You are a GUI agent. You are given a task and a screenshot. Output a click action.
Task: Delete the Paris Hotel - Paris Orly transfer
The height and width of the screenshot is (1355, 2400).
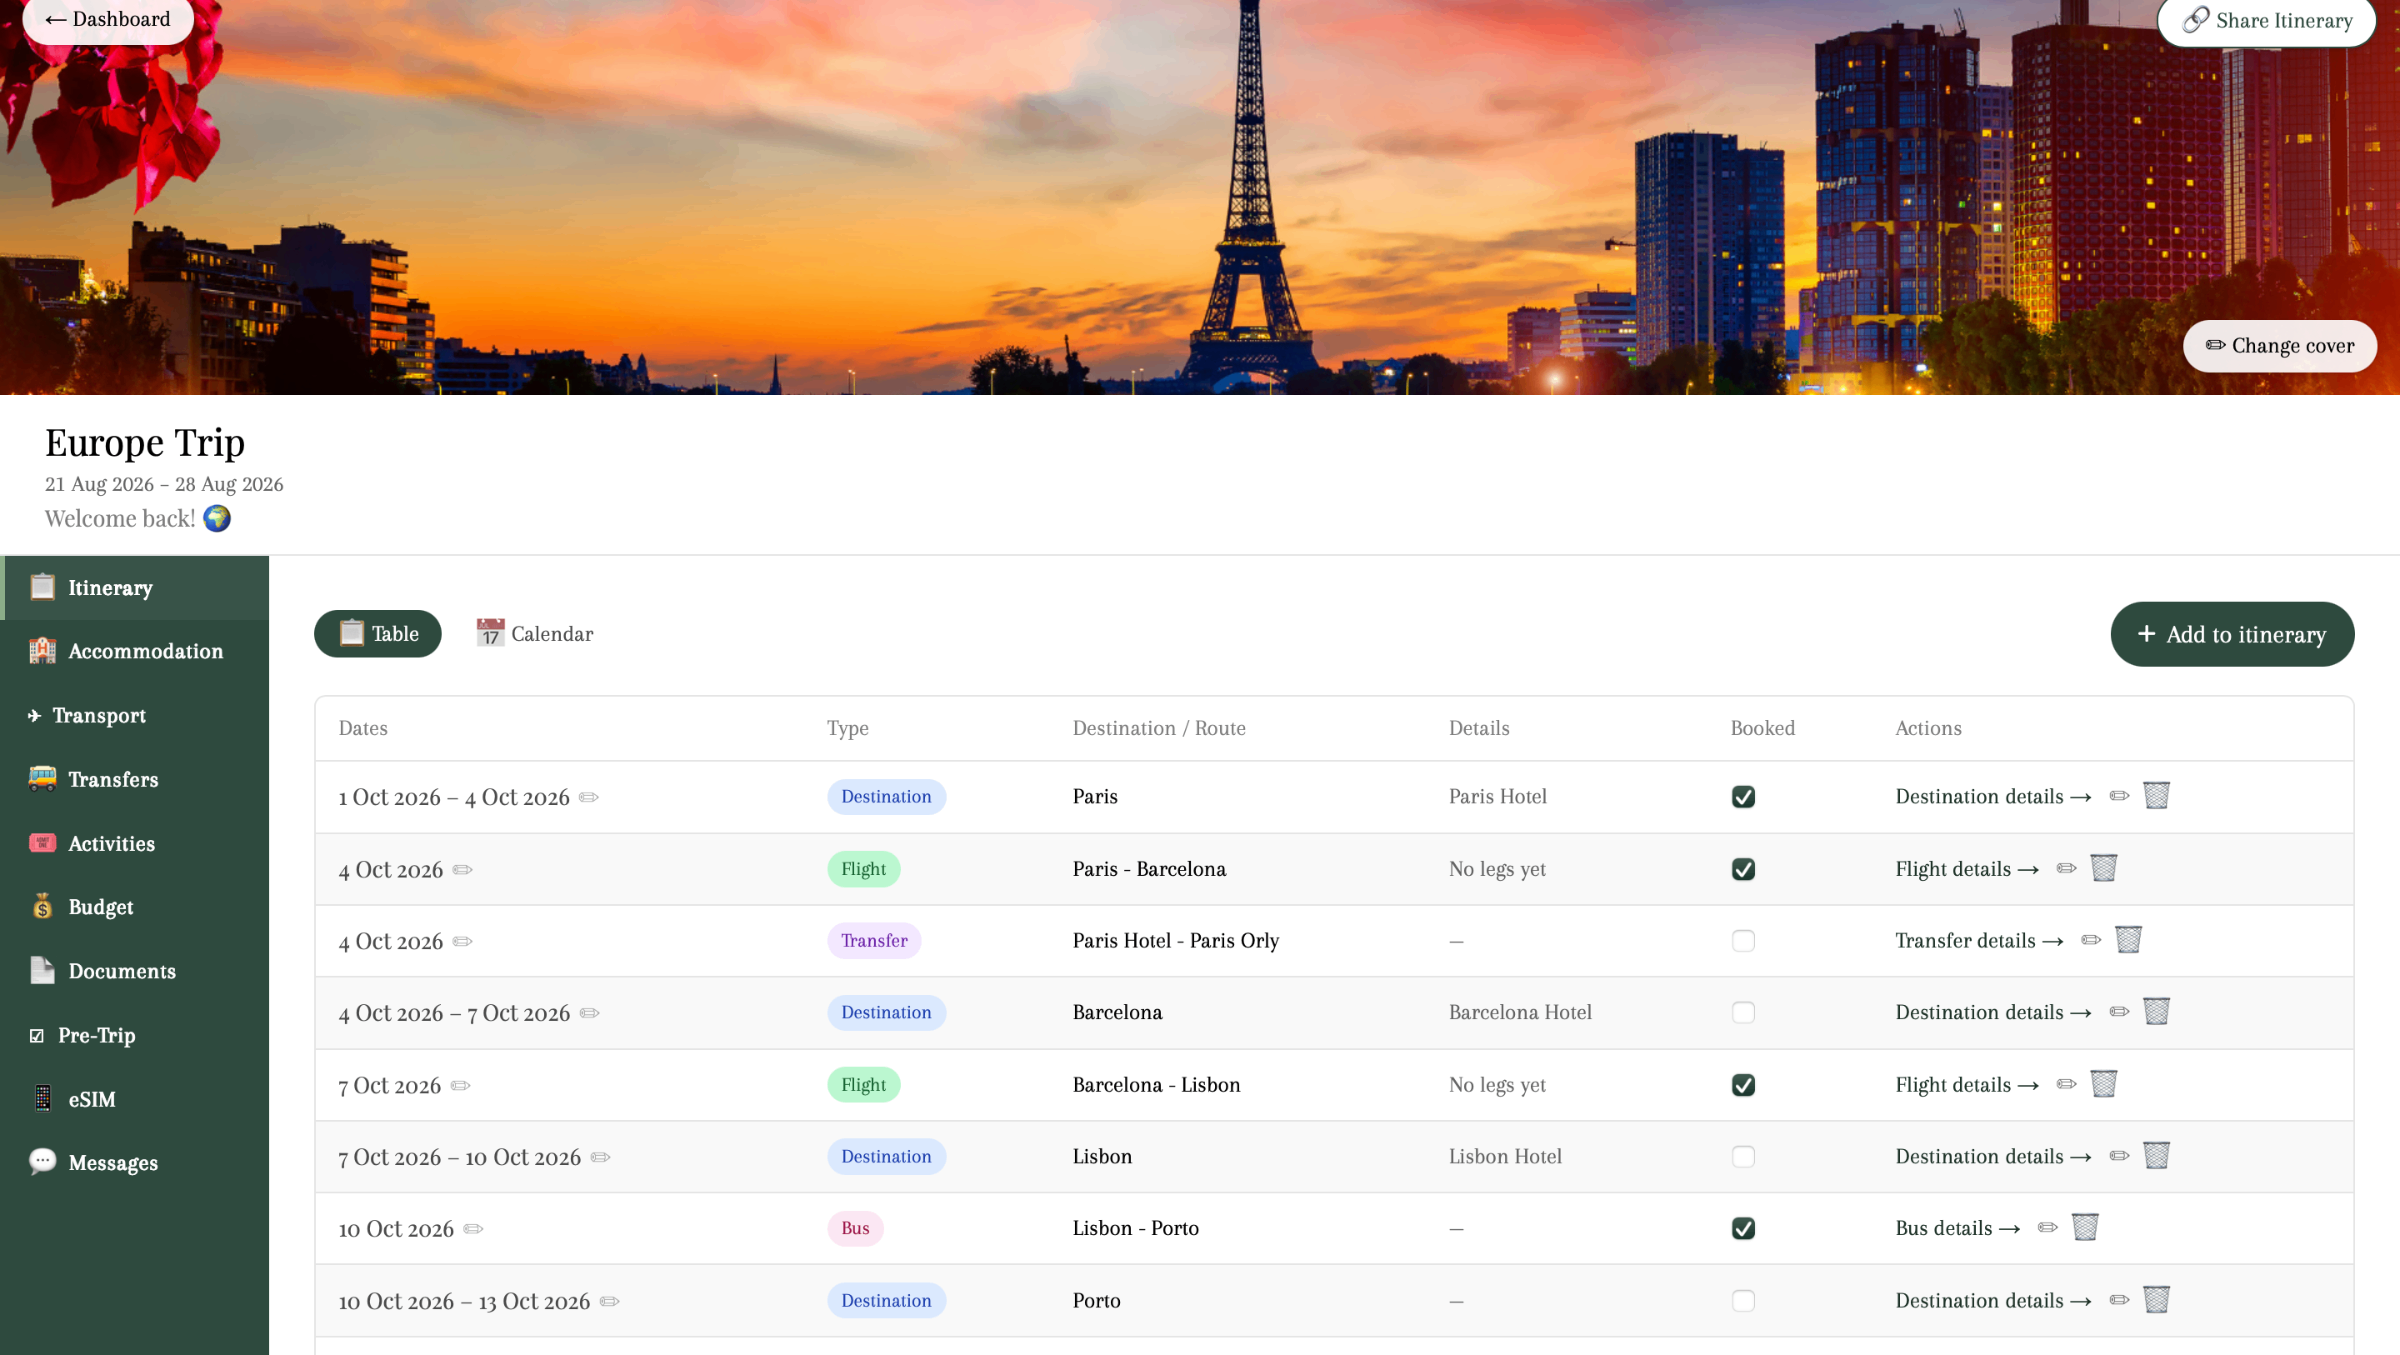2128,940
